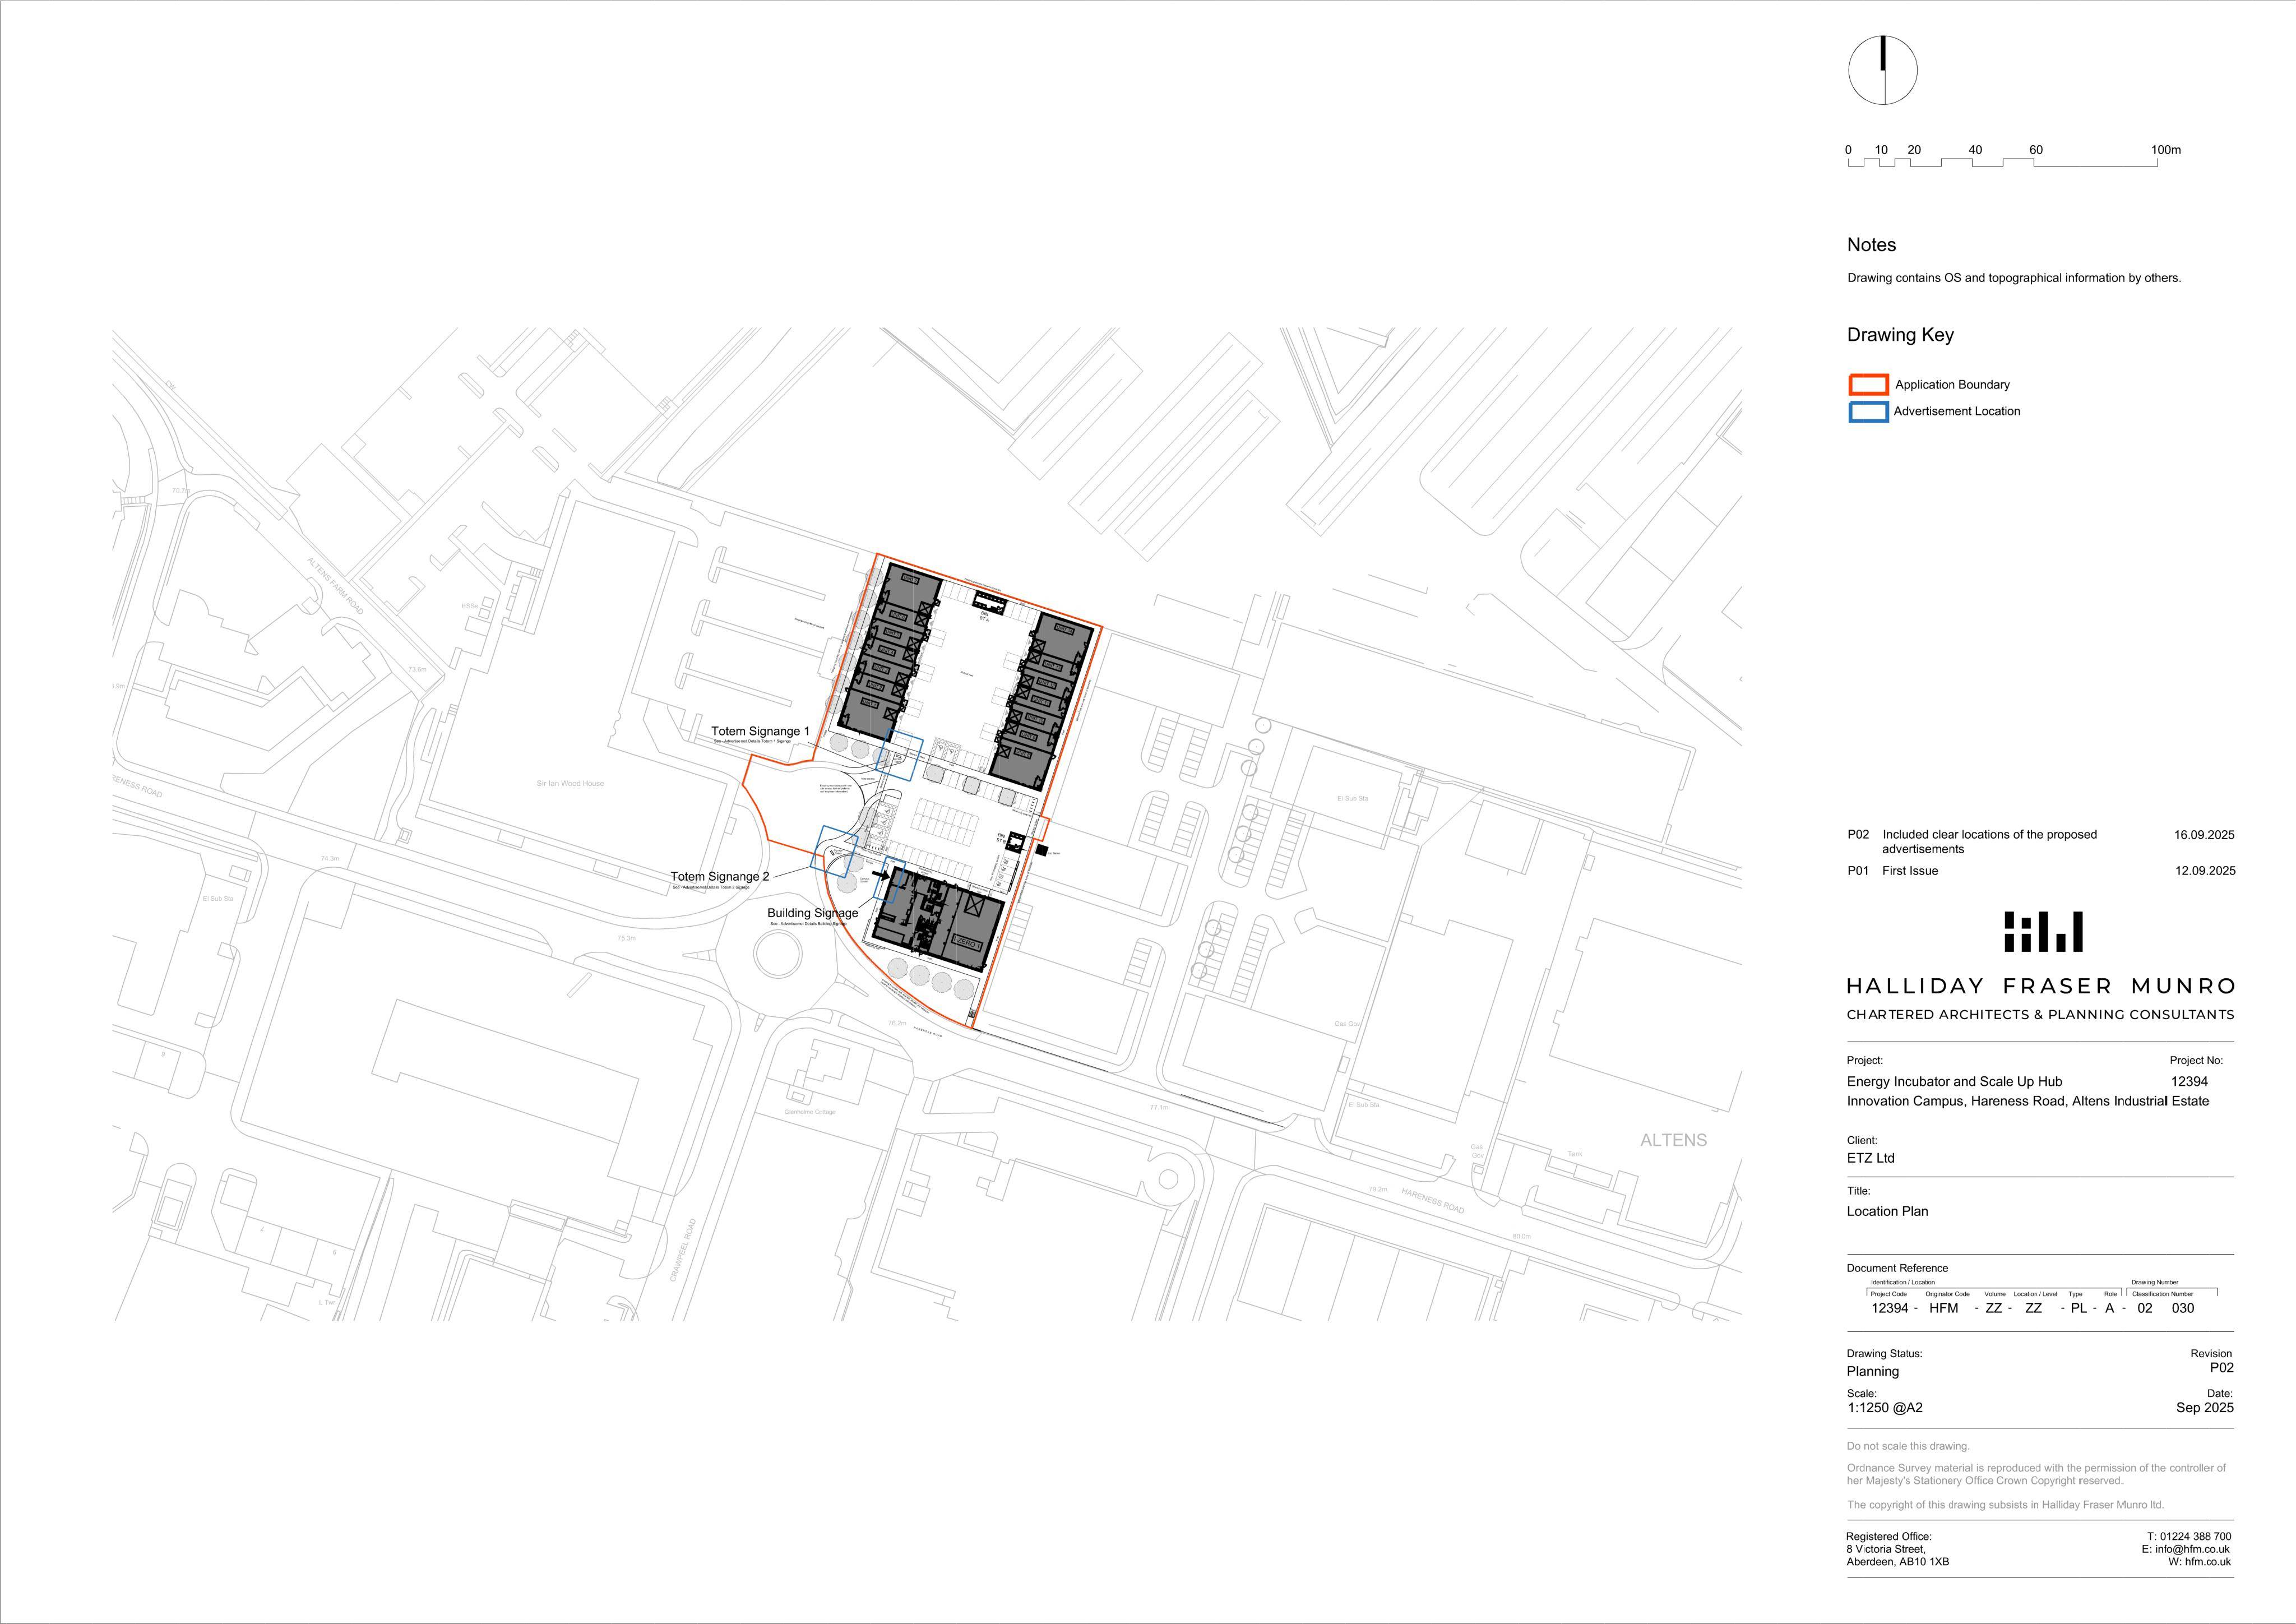2296x1624 pixels.
Task: Click the email 'info@hfm.co.uk'
Action: pos(2192,1549)
